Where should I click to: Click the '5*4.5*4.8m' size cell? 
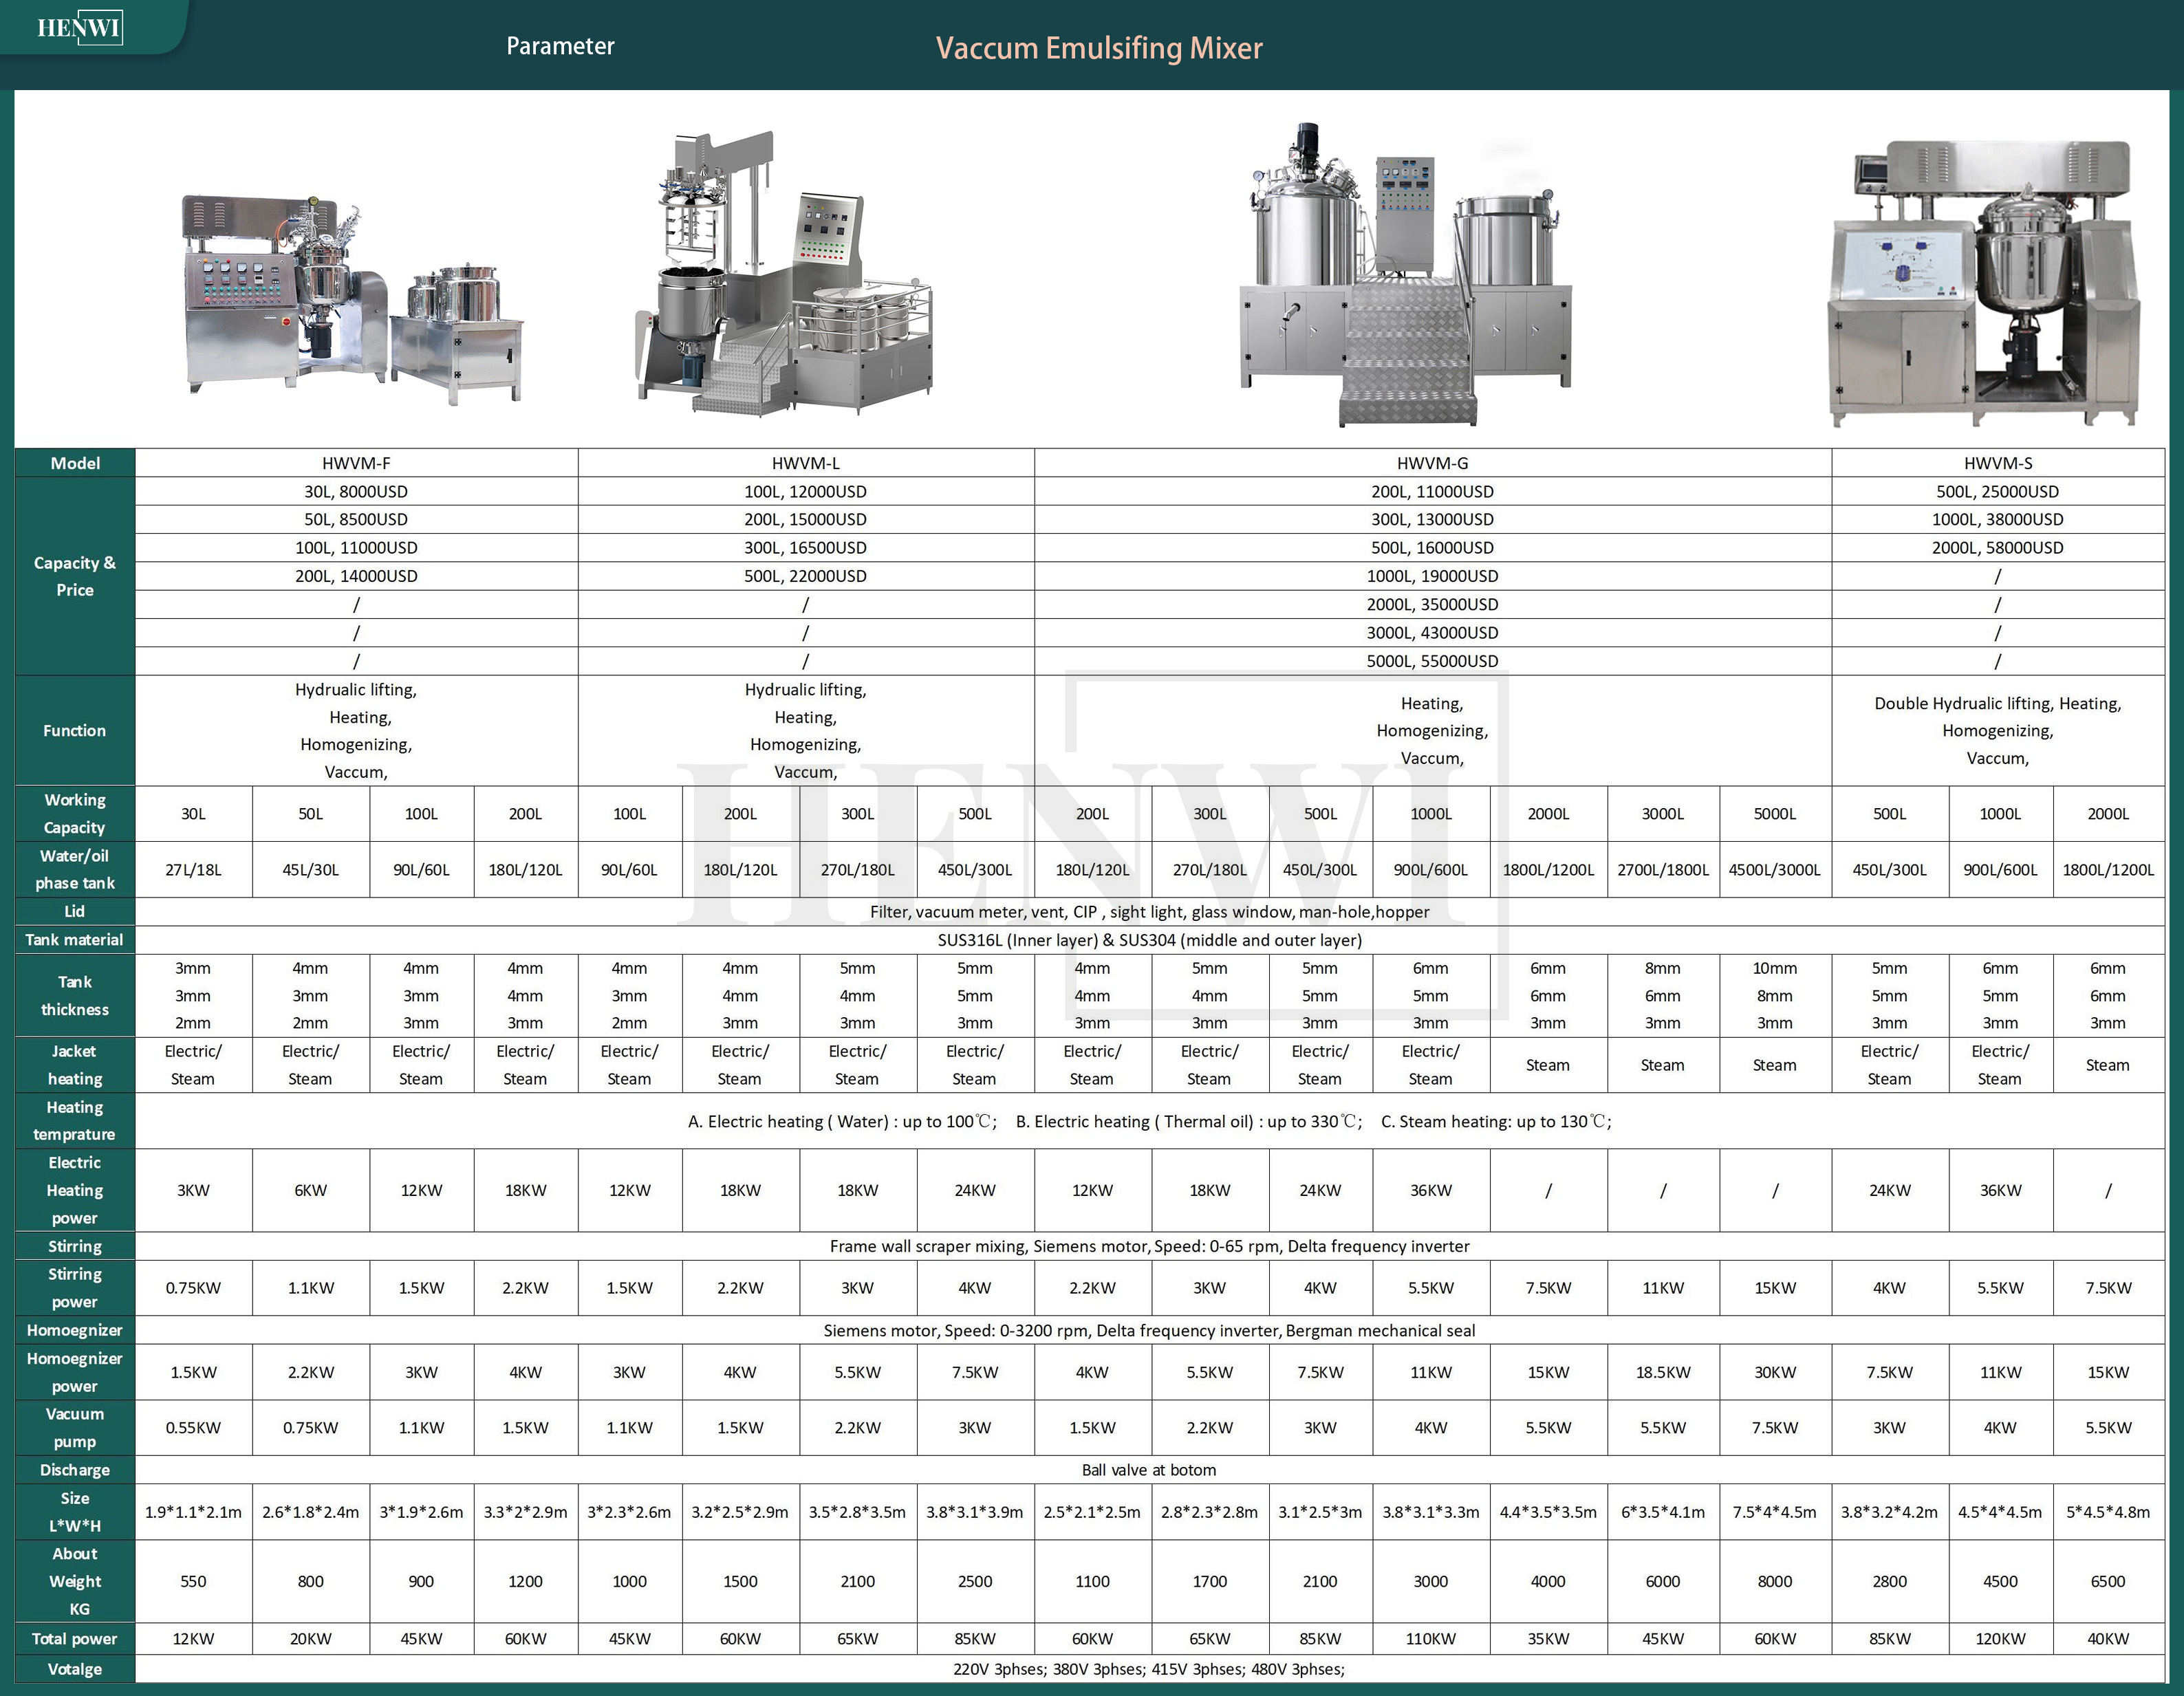(x=2108, y=1512)
